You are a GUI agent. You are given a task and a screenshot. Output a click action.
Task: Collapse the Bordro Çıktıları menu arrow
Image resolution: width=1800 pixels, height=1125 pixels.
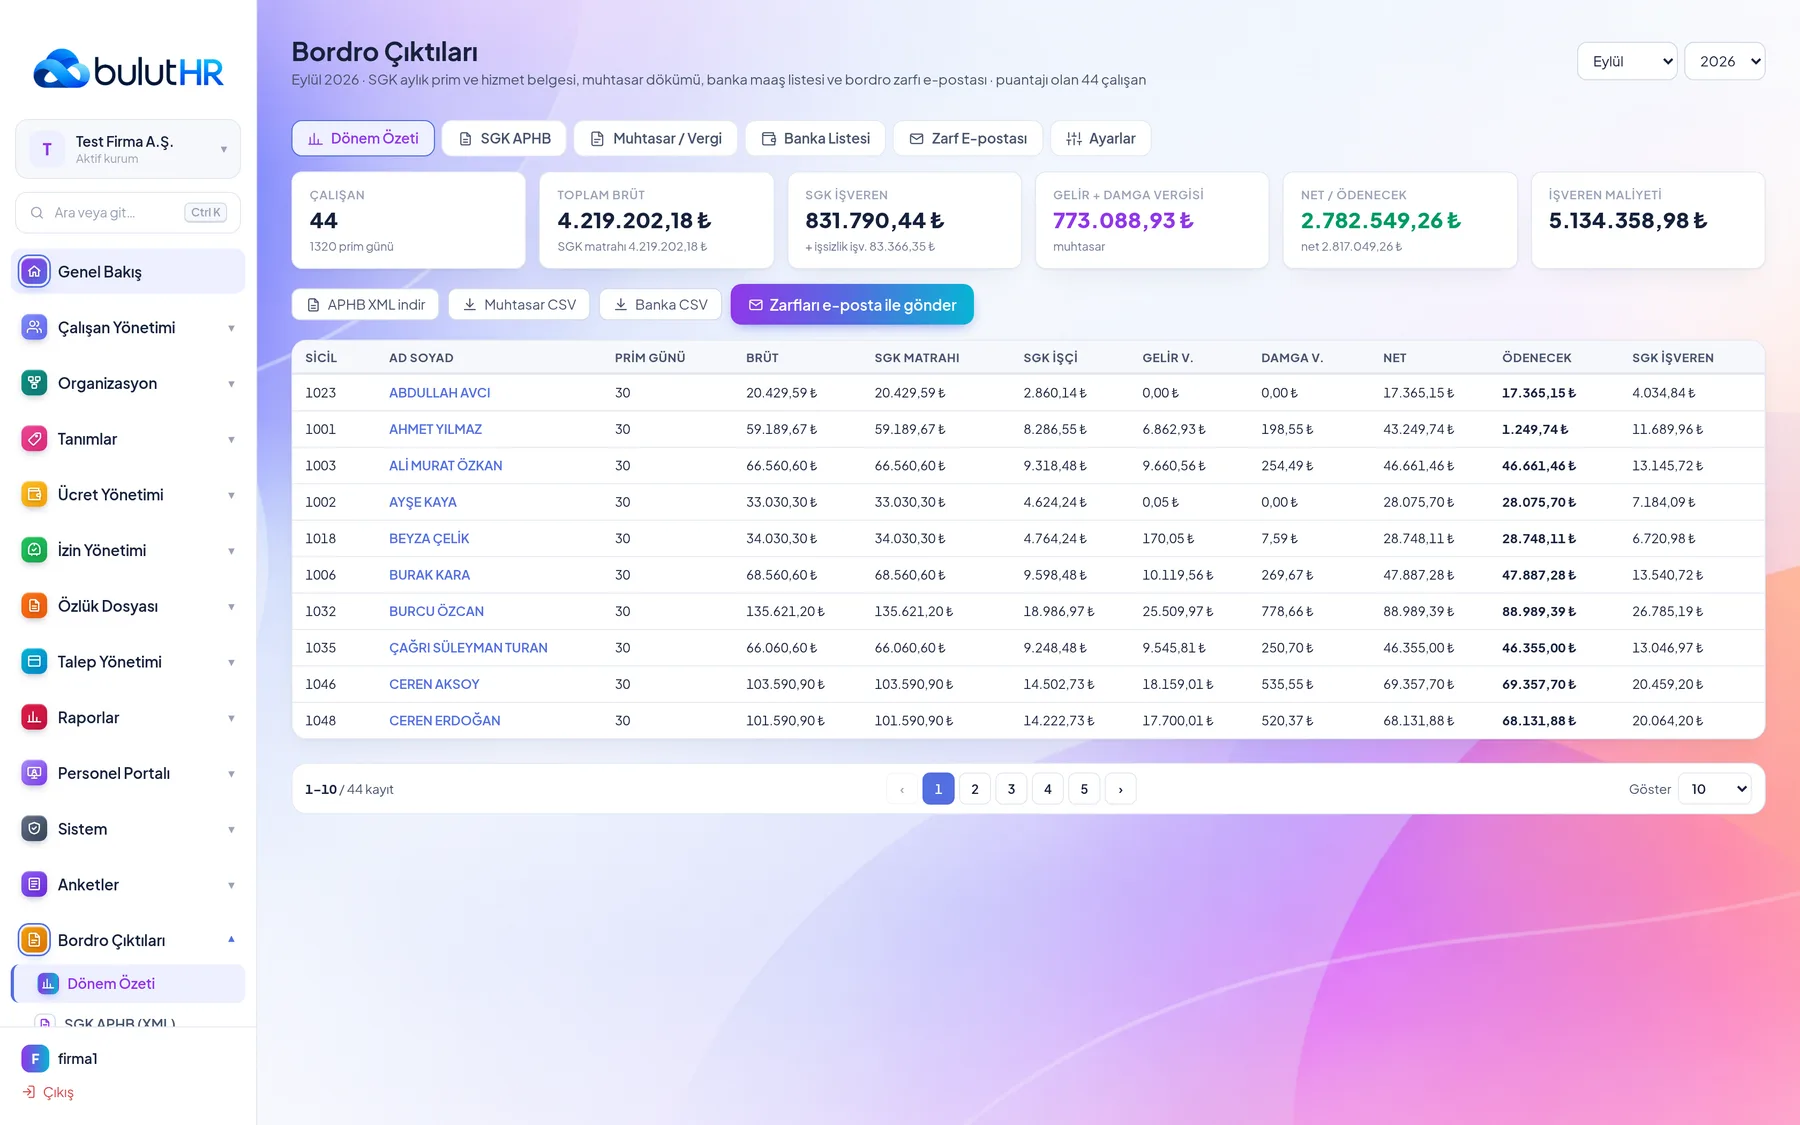tap(231, 940)
